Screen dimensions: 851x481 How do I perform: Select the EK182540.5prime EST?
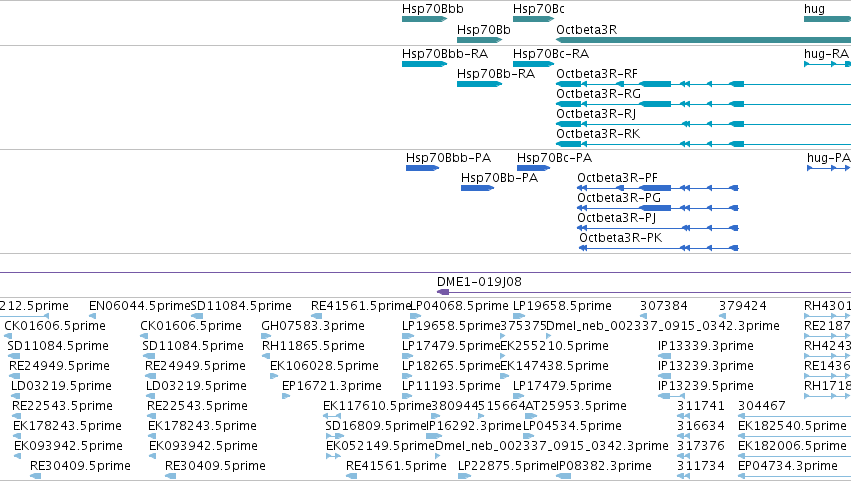click(792, 427)
